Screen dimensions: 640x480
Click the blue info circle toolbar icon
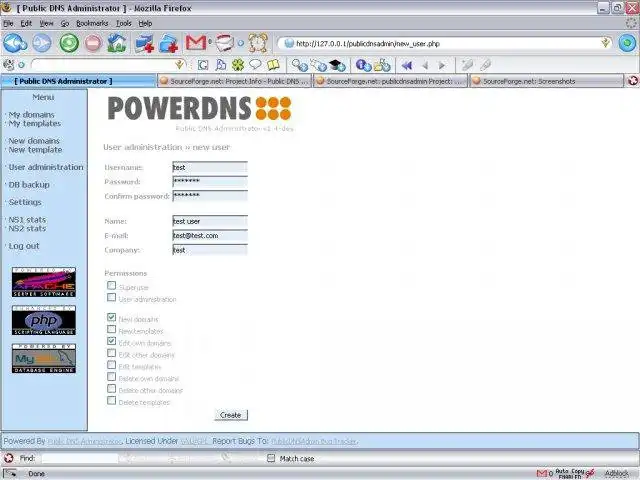pyautogui.click(x=363, y=65)
